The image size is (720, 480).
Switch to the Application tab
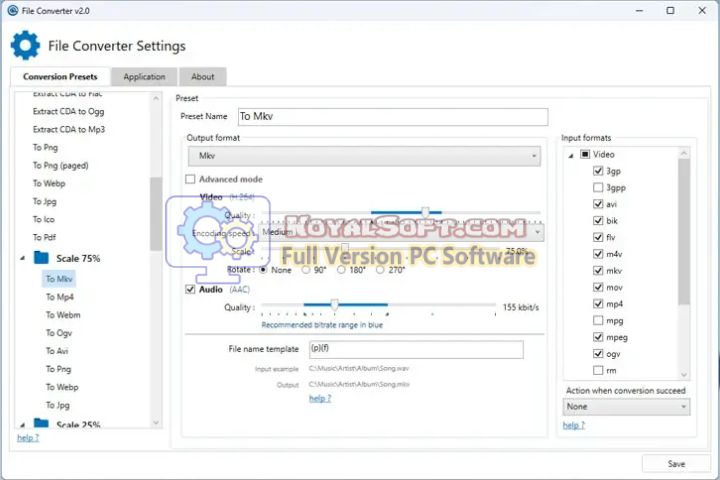(144, 77)
